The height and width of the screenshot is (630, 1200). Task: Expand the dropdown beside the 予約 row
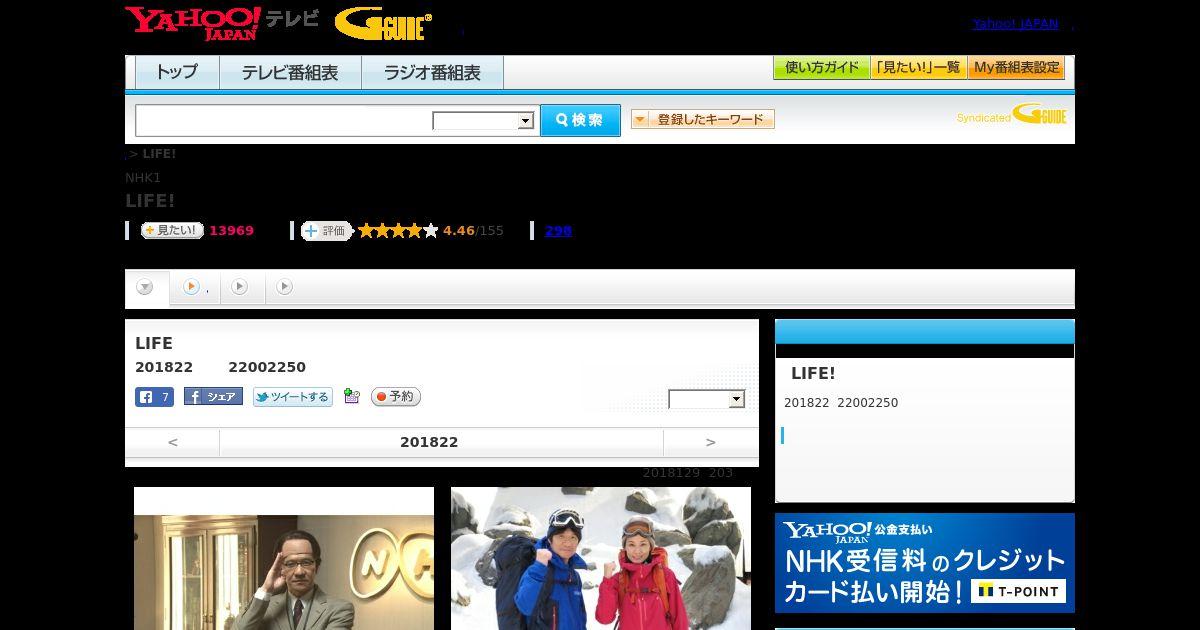tap(707, 399)
